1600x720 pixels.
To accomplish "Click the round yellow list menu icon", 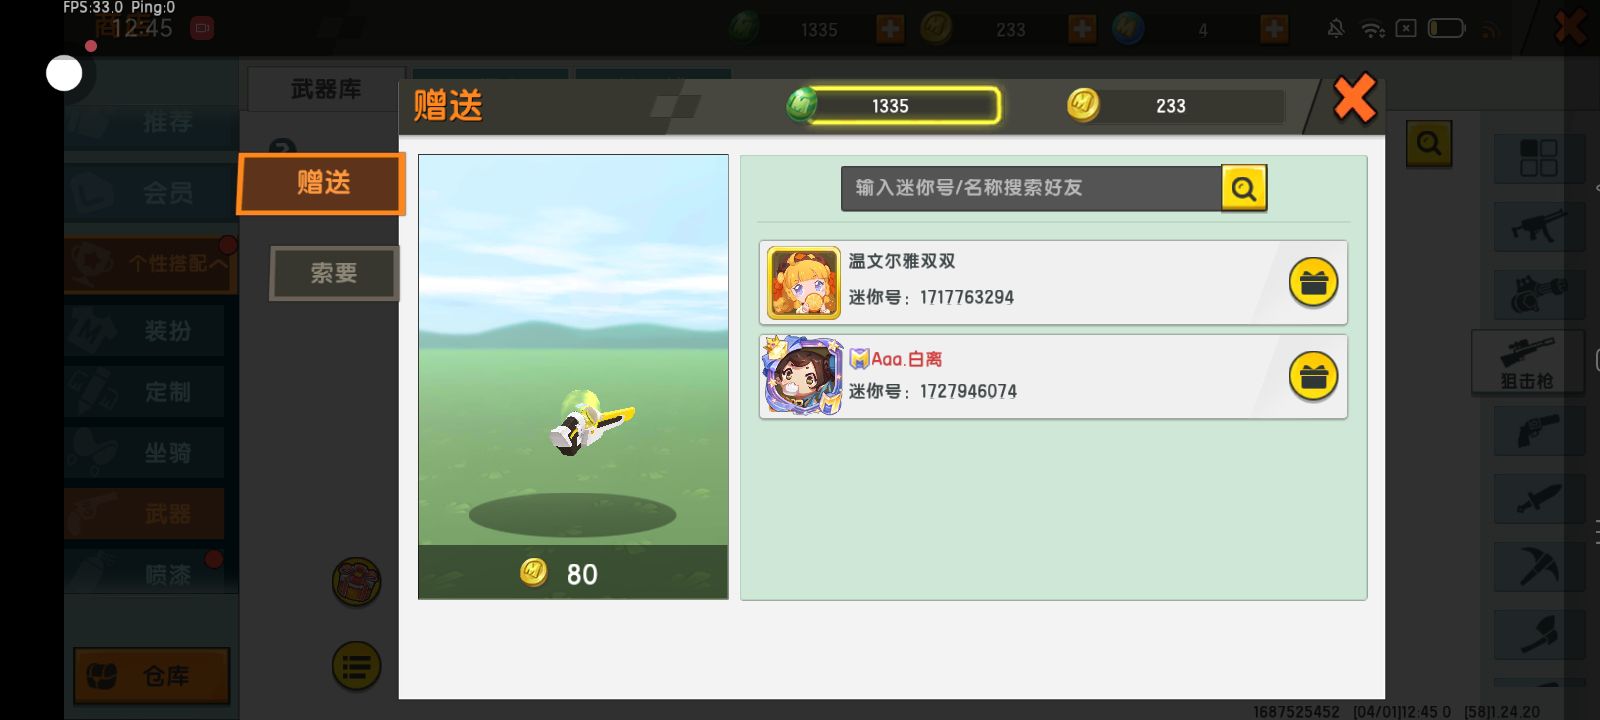I will 356,666.
